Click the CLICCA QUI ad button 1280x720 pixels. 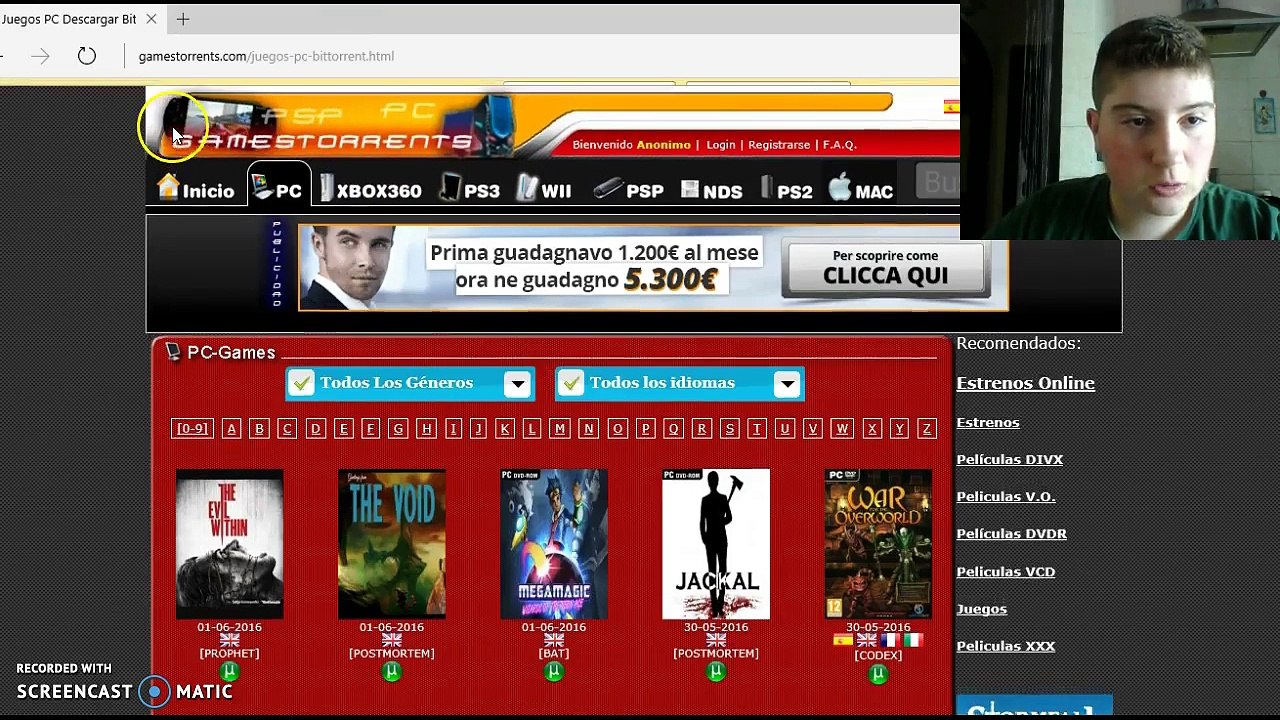coord(886,267)
